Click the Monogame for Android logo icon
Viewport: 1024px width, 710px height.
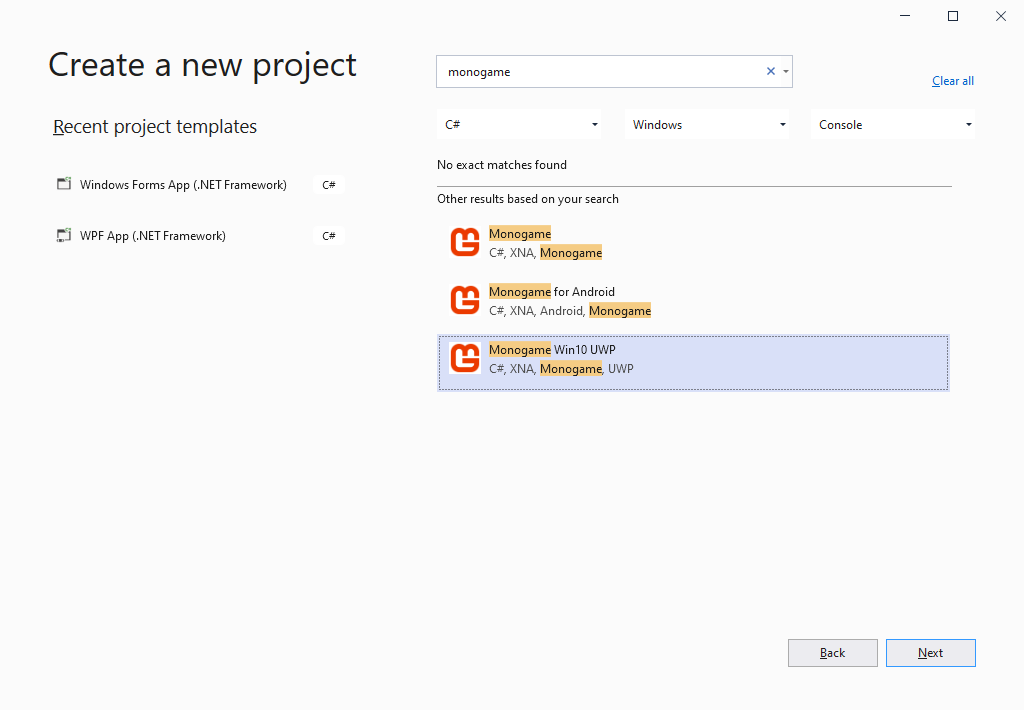[465, 300]
